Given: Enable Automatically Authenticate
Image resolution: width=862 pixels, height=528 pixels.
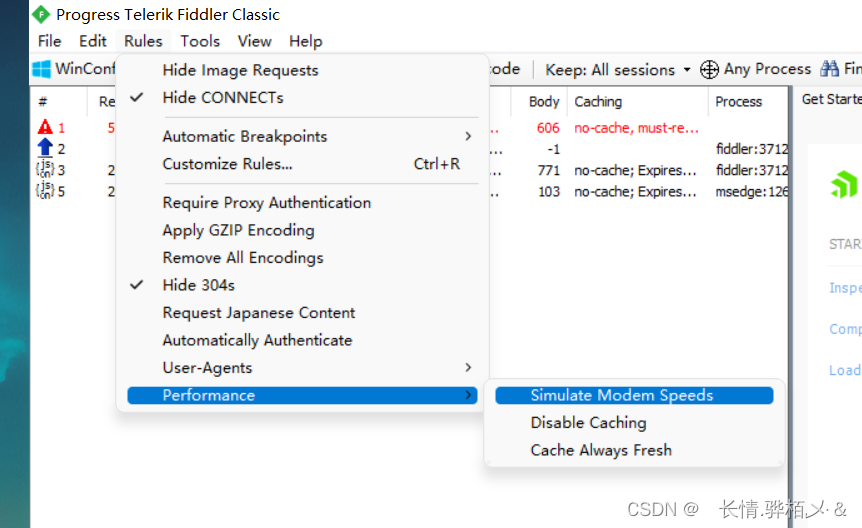Looking at the screenshot, I should 302,340.
